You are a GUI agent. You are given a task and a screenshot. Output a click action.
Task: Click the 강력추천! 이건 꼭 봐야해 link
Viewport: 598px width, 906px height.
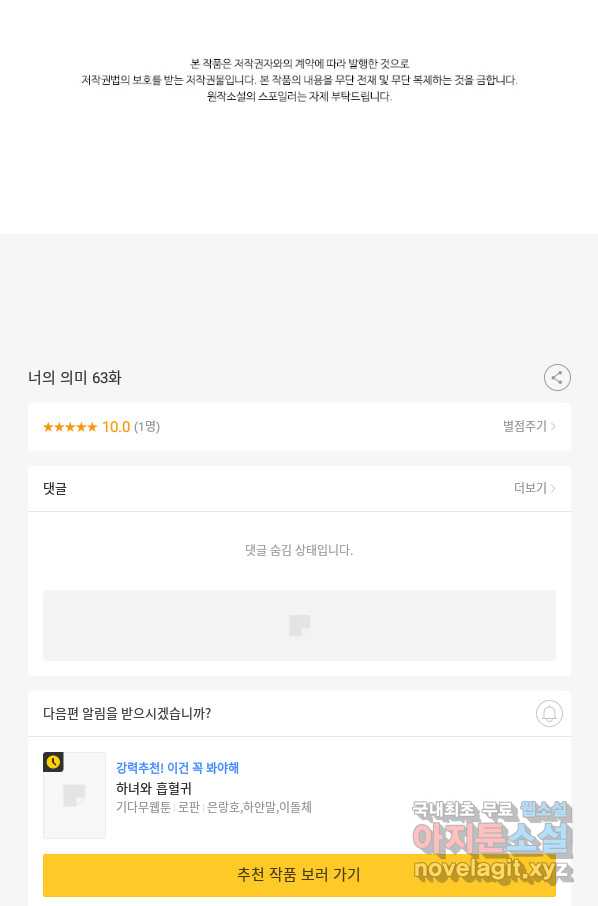(x=177, y=768)
